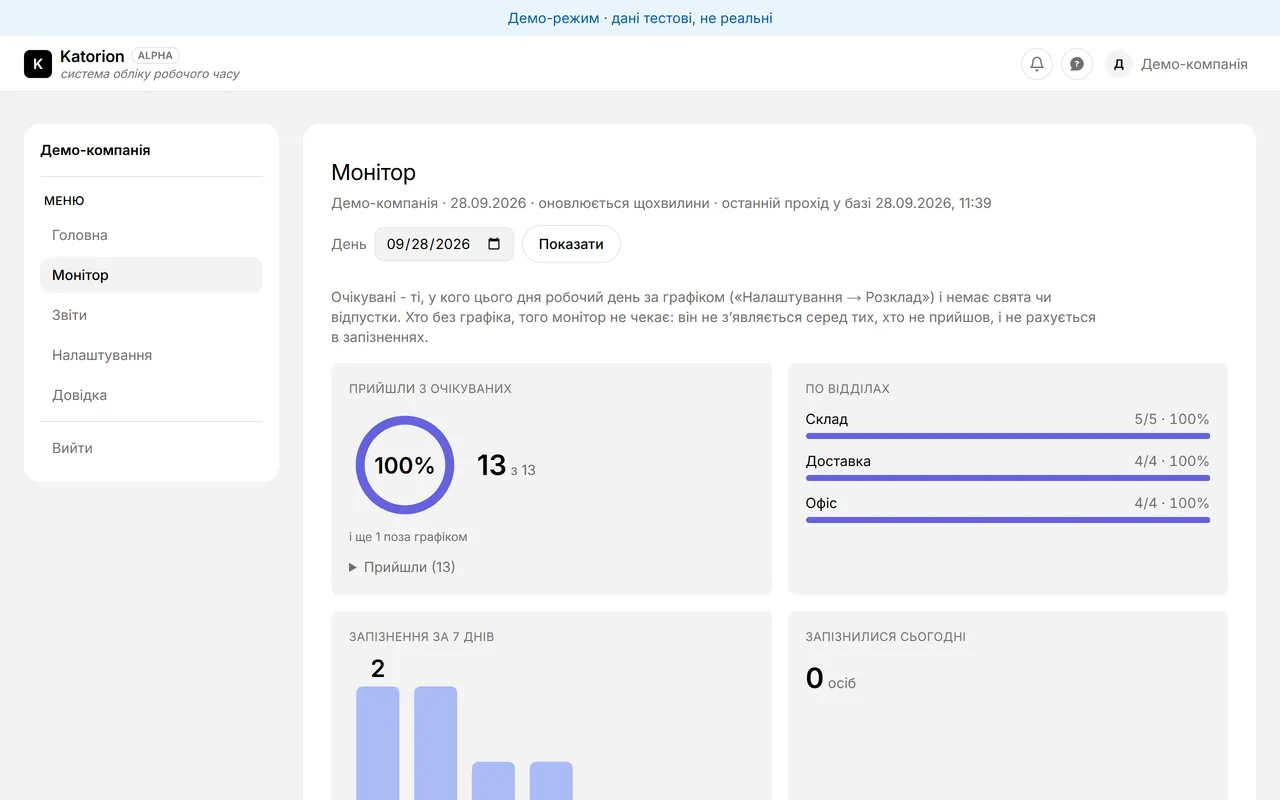This screenshot has width=1280, height=800.
Task: Click the 100% attendance ring
Action: [405, 465]
